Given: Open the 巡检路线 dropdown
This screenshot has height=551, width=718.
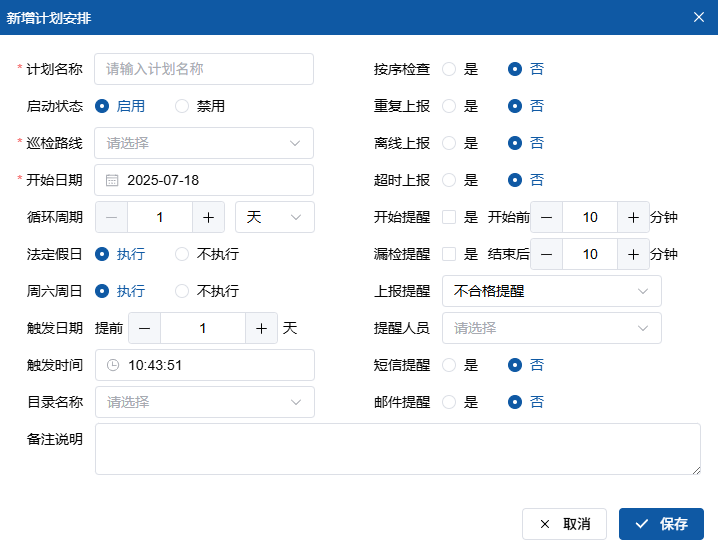Looking at the screenshot, I should 204,143.
